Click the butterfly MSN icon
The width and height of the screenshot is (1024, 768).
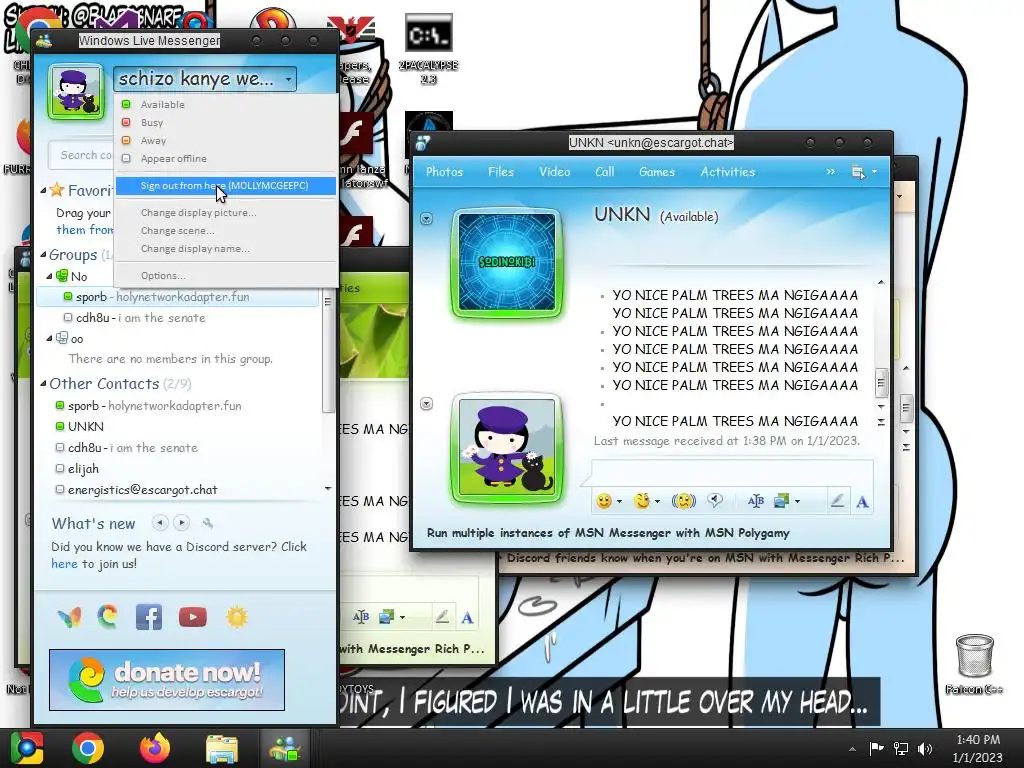[x=69, y=617]
